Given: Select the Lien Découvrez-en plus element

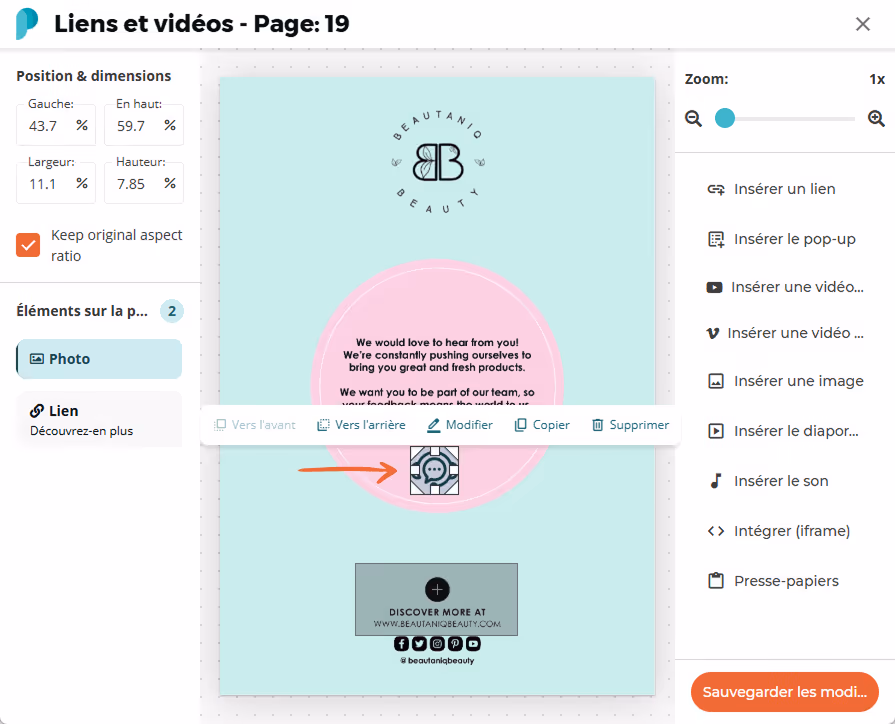Looking at the screenshot, I should 99,420.
